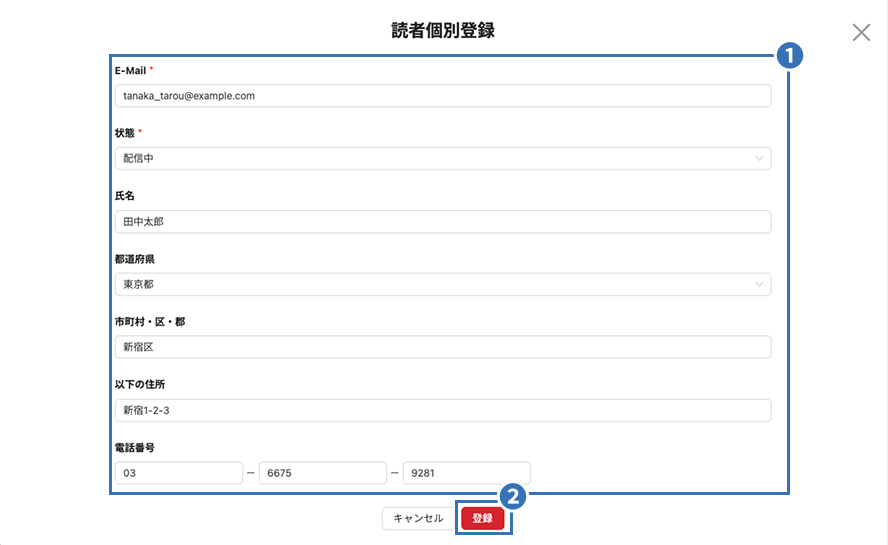Click the 電話番号 label text
Viewport: 888px width, 545px height.
pos(134,447)
